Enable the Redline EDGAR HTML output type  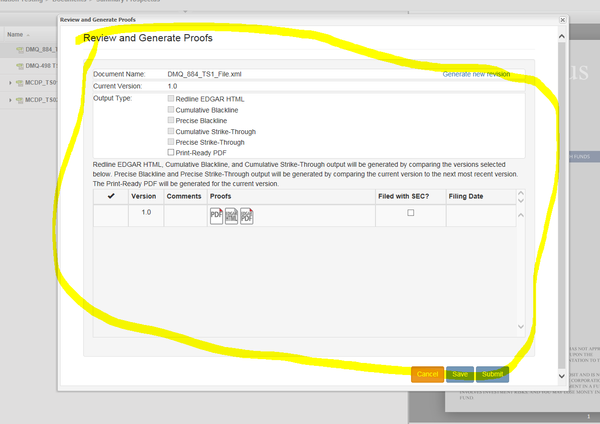[x=171, y=99]
